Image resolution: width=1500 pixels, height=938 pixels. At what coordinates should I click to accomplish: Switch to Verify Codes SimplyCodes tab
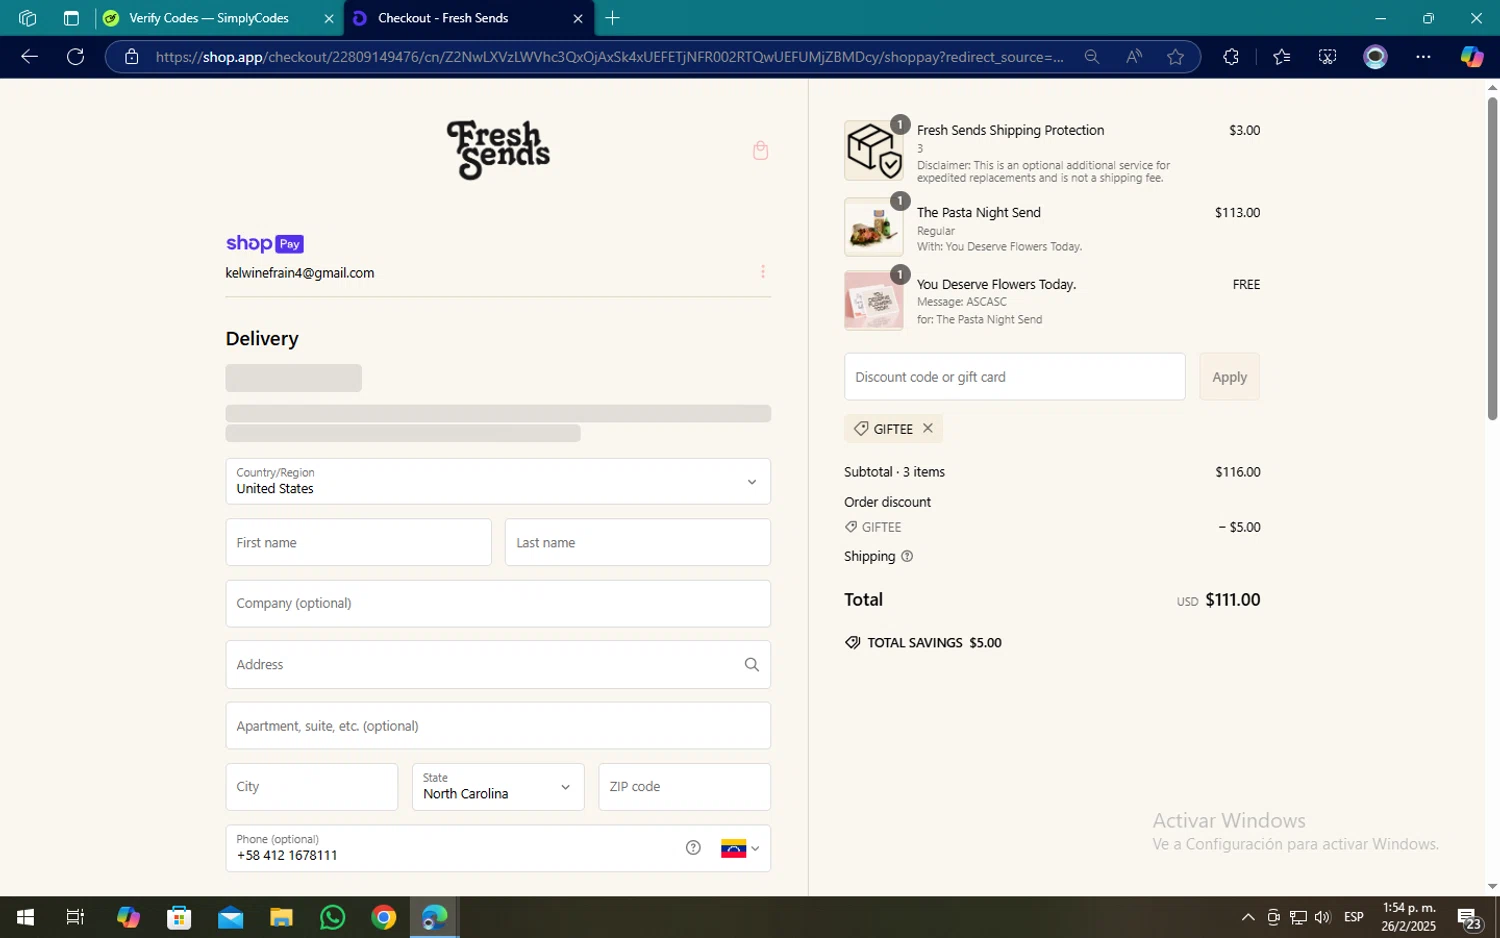209,18
